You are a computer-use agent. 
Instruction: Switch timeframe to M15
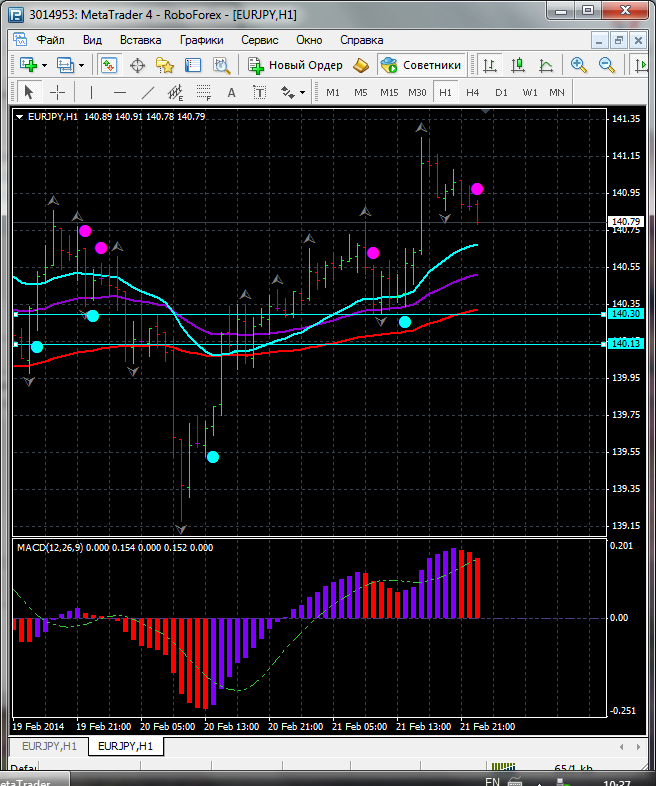click(389, 92)
